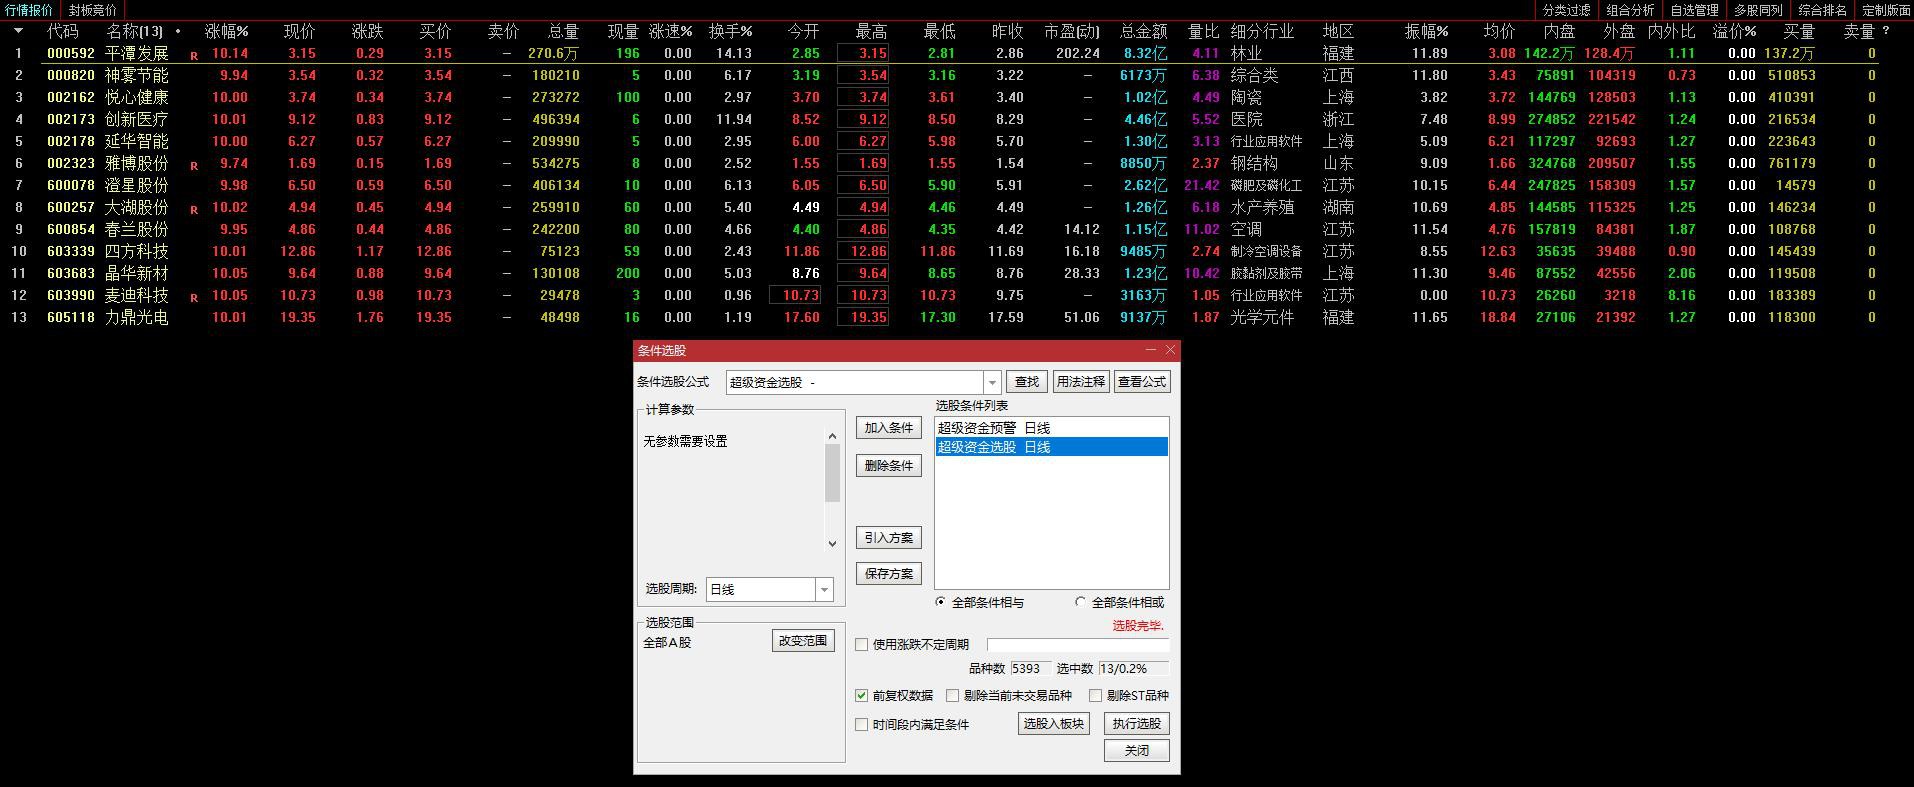Click the 关闭 button
Viewport: 1914px width, 787px height.
tap(1137, 750)
